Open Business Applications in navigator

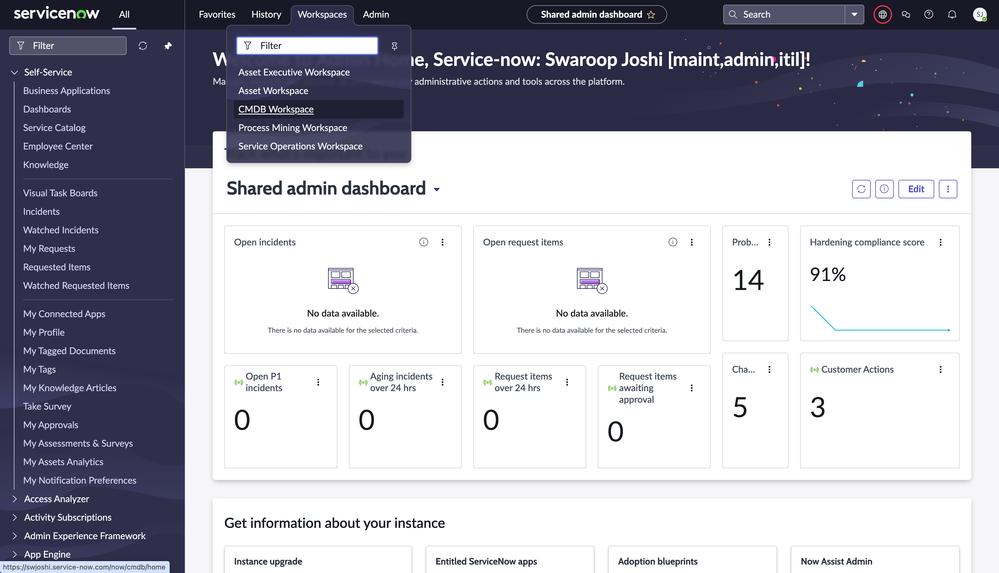[67, 91]
